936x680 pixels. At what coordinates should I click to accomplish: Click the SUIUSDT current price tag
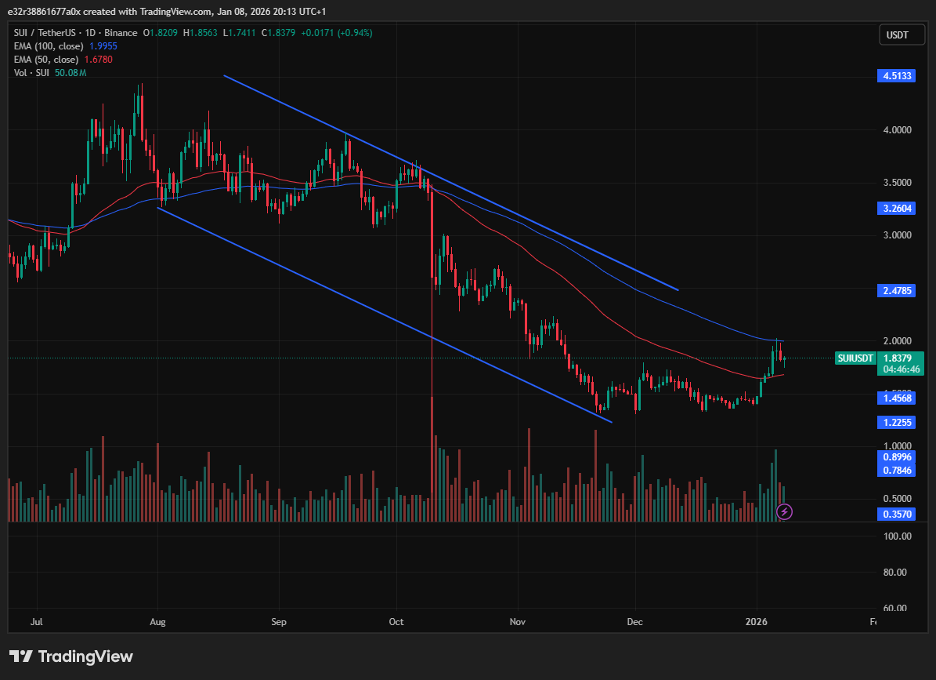point(855,358)
